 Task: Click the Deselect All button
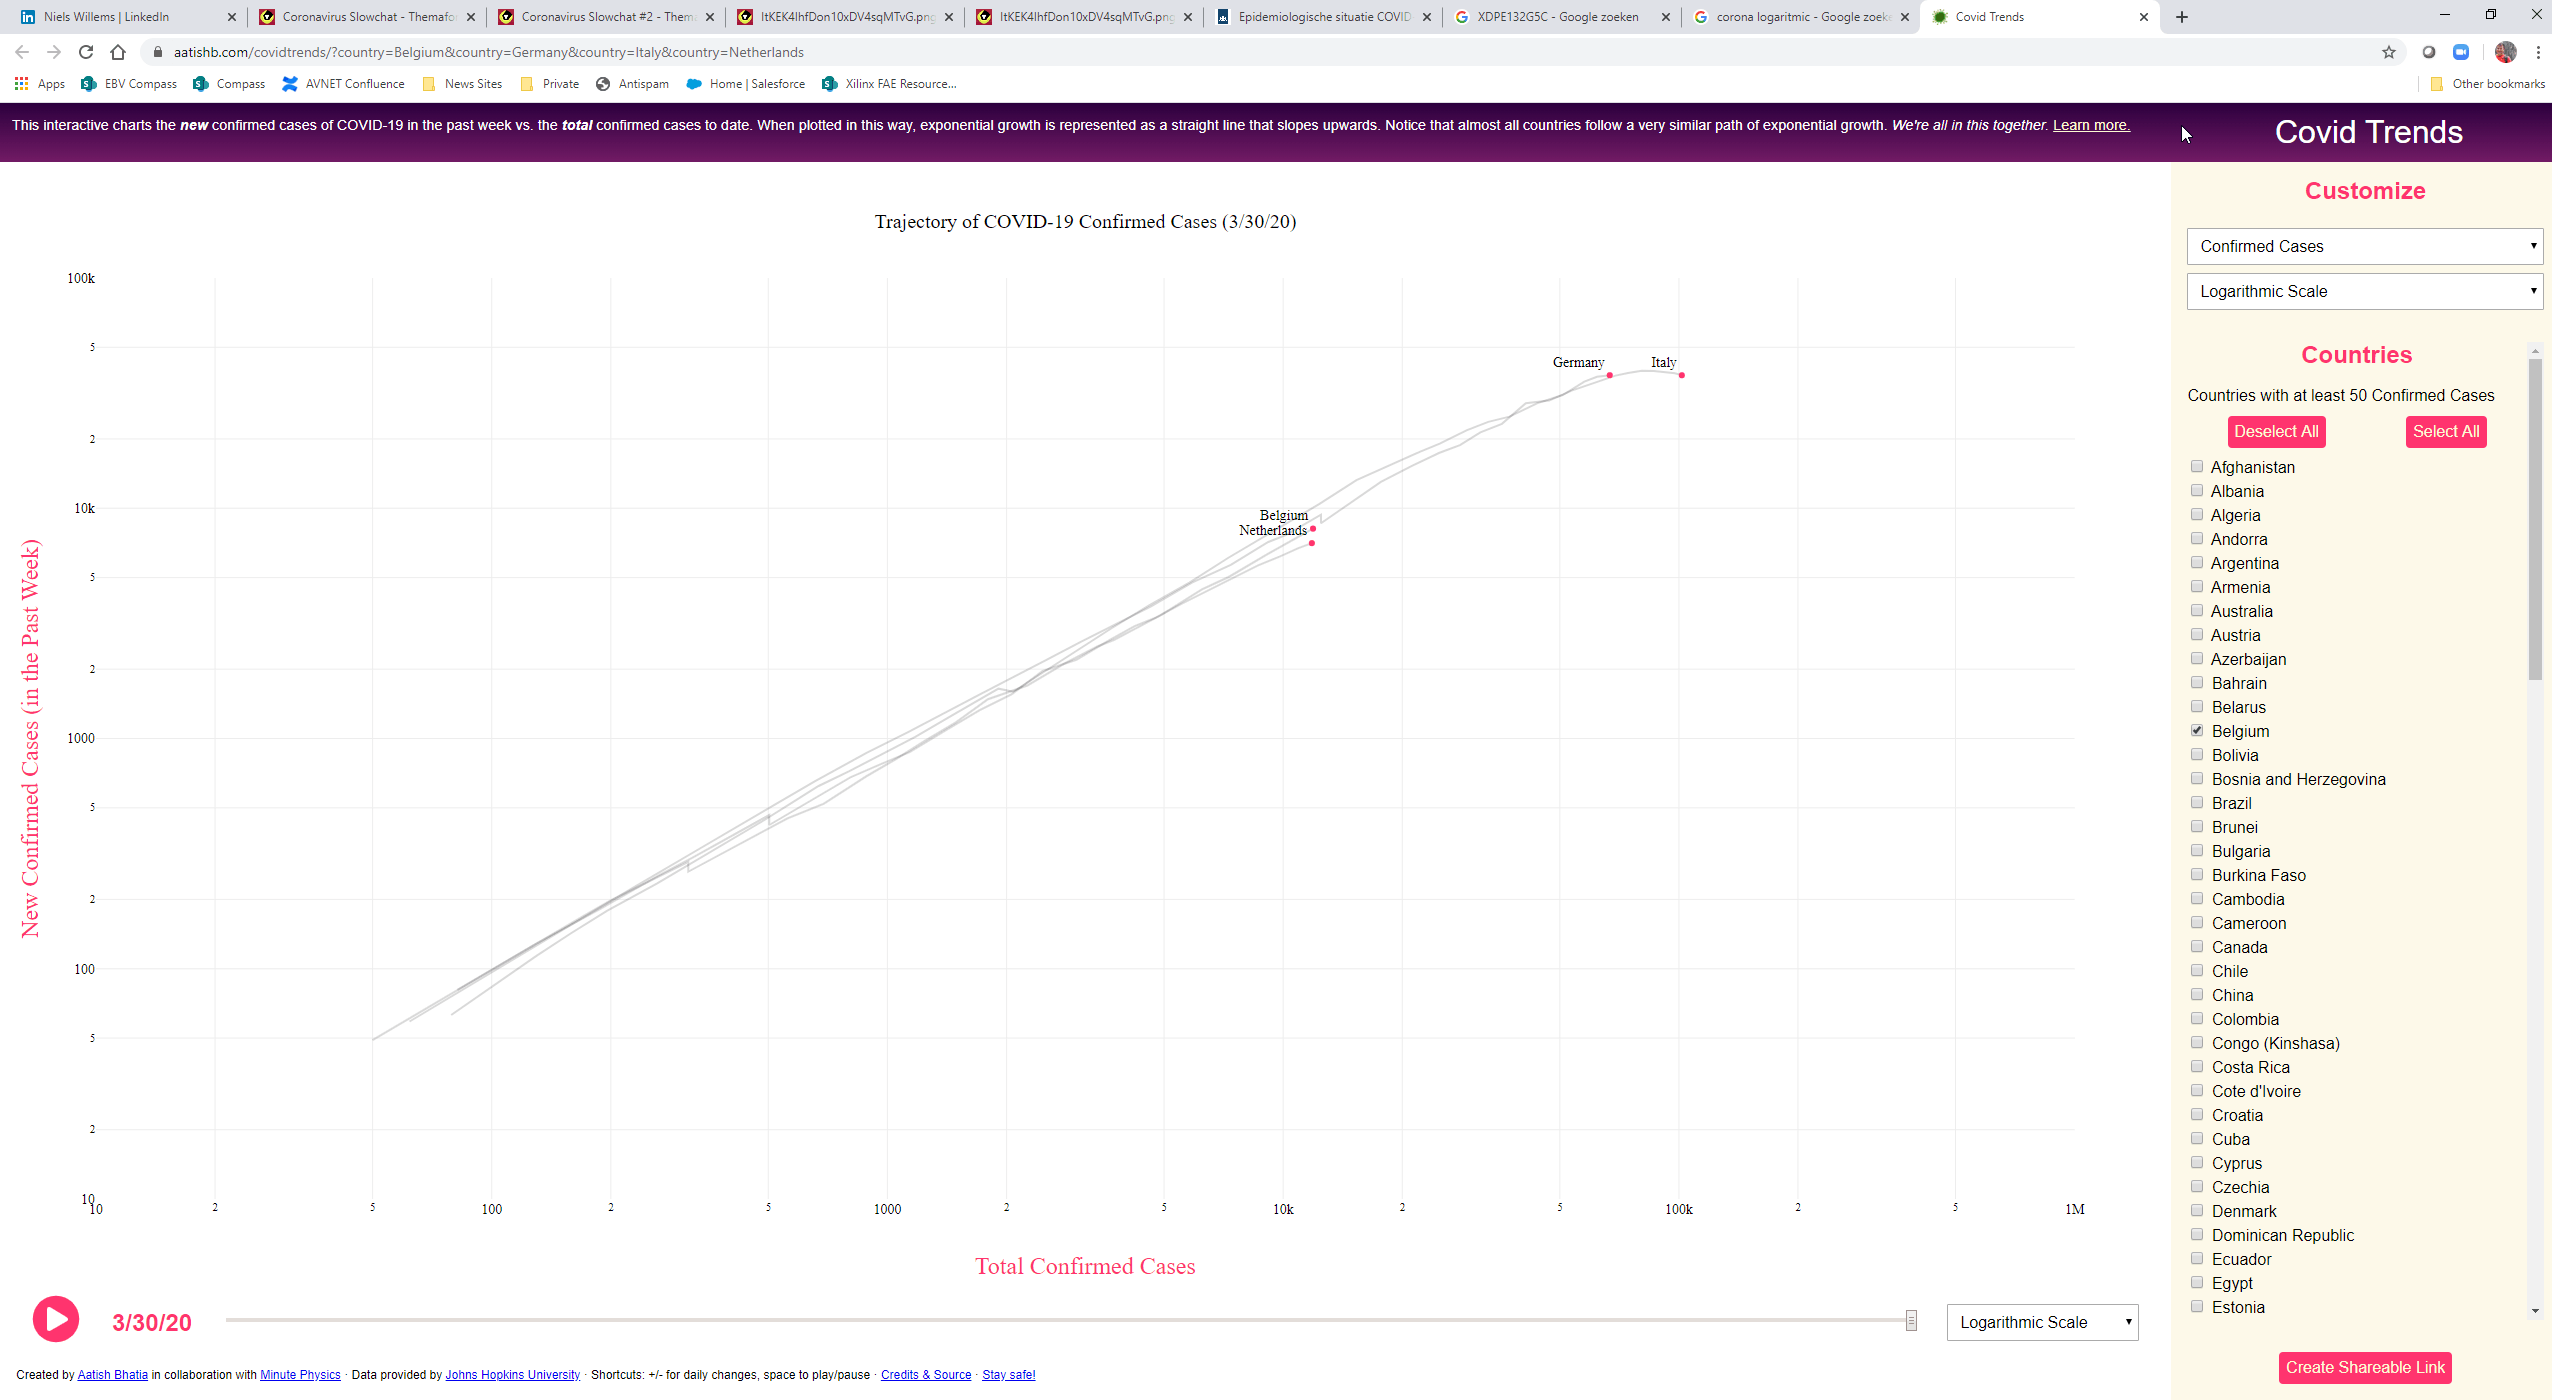point(2276,432)
